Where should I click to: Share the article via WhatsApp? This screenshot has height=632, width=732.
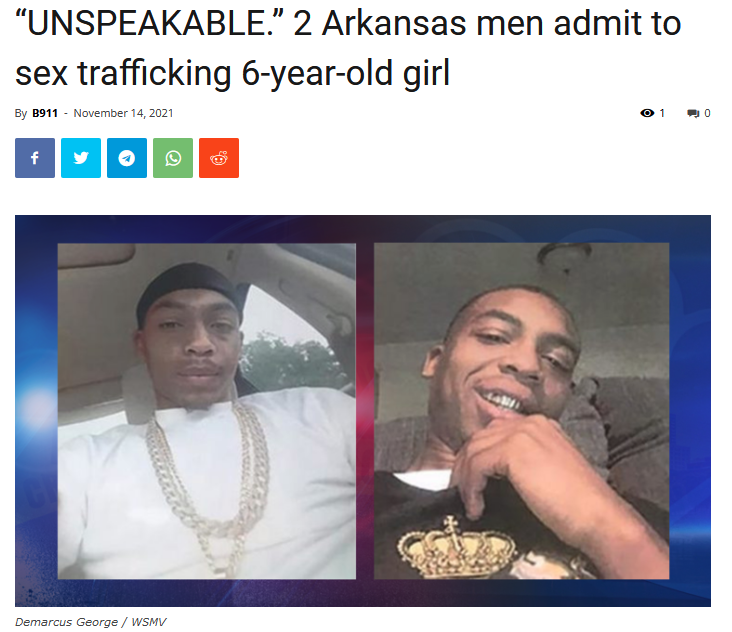click(173, 158)
